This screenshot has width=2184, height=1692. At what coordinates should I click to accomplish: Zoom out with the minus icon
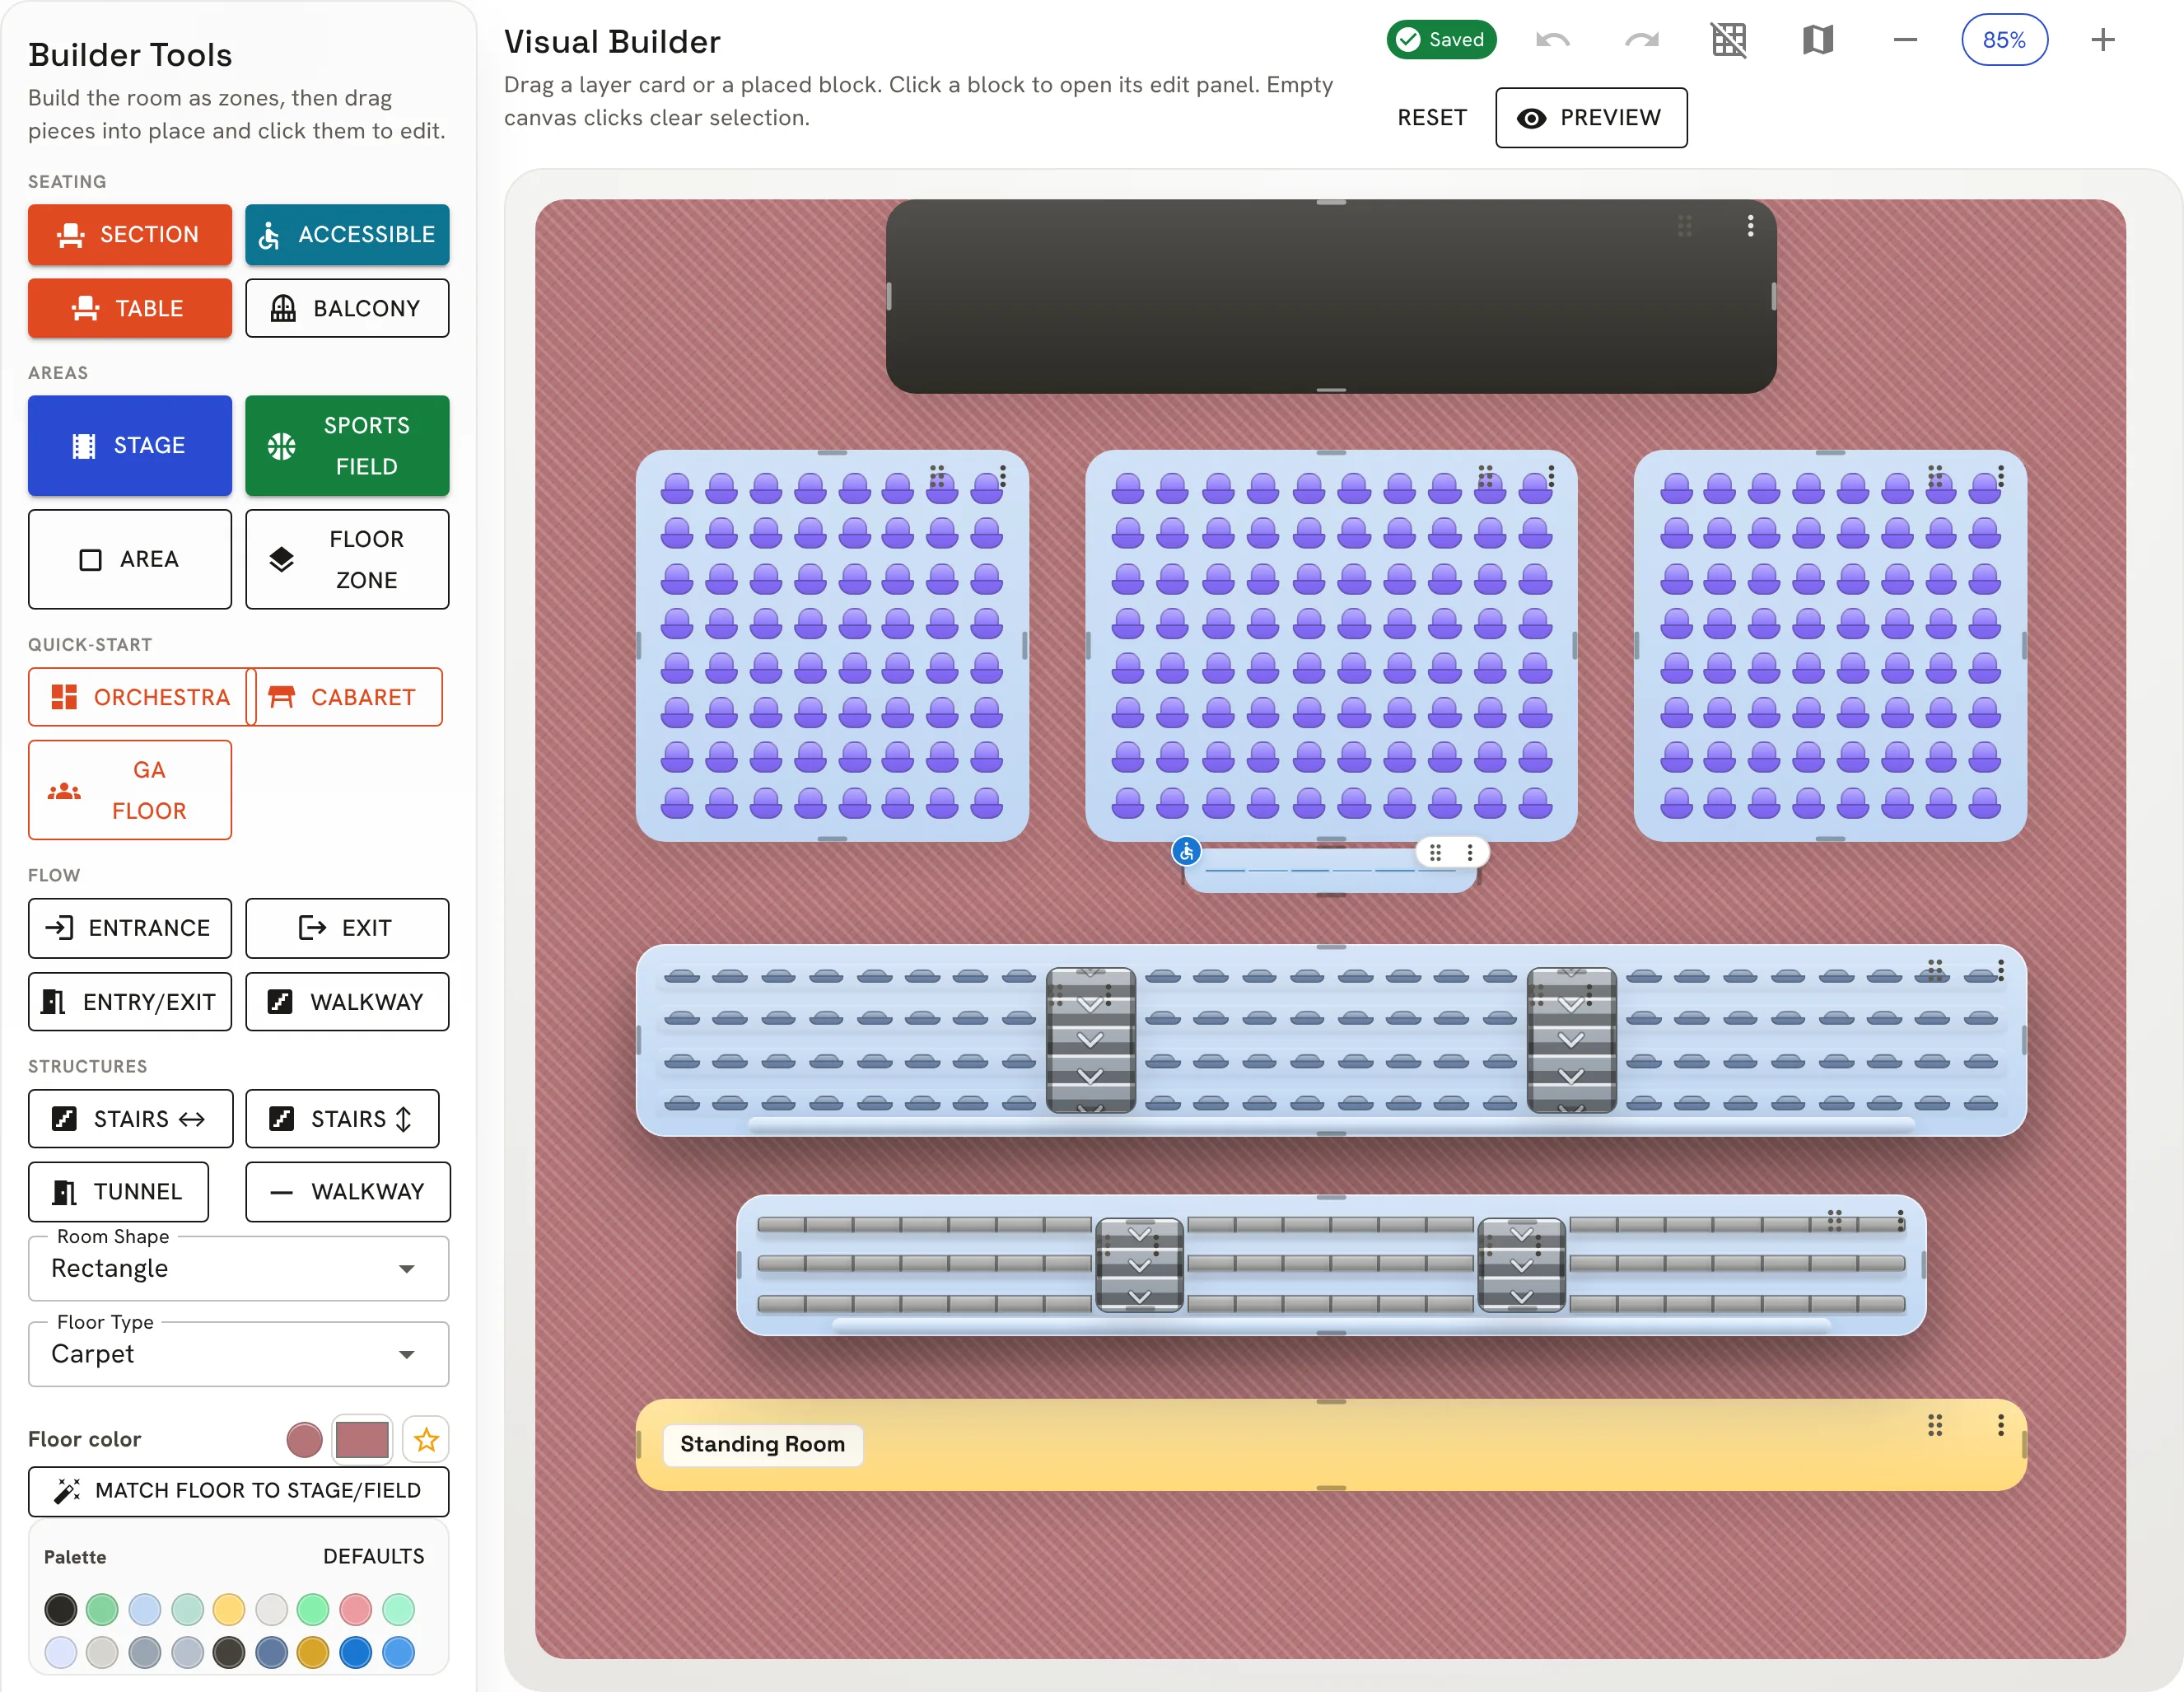(1905, 40)
